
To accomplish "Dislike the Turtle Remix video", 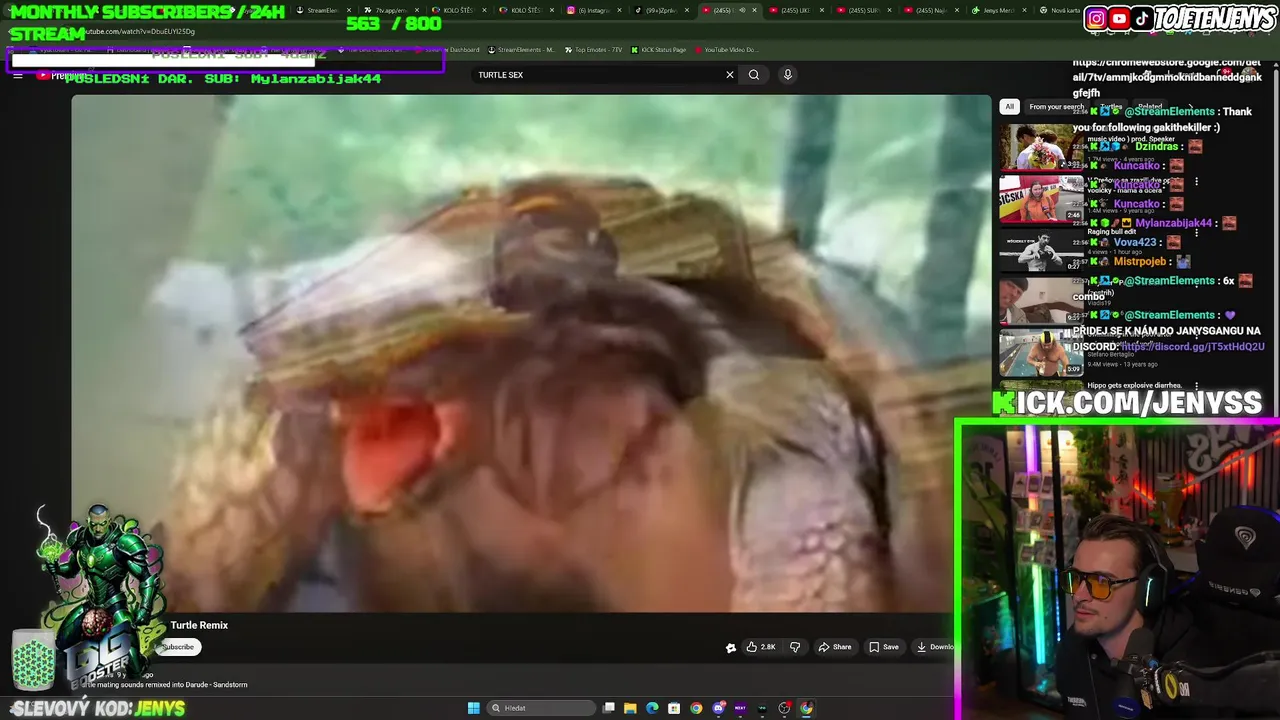I will (x=795, y=647).
